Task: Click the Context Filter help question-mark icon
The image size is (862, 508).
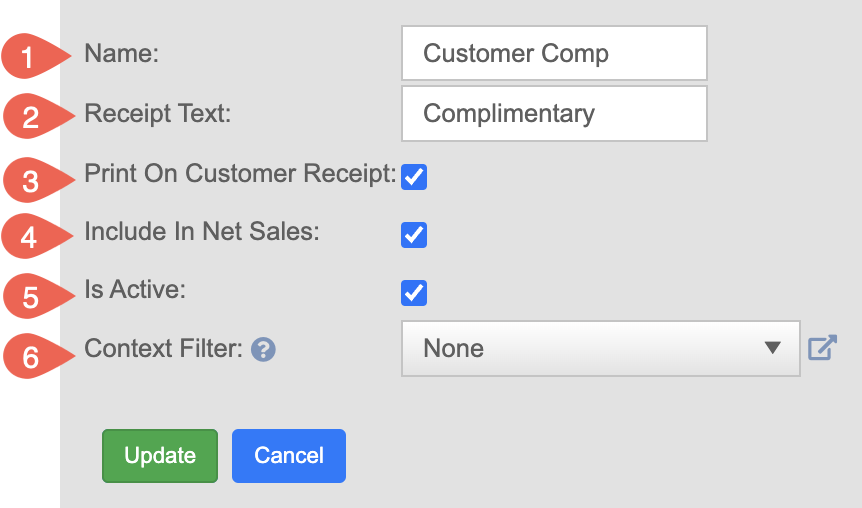Action: [x=263, y=350]
